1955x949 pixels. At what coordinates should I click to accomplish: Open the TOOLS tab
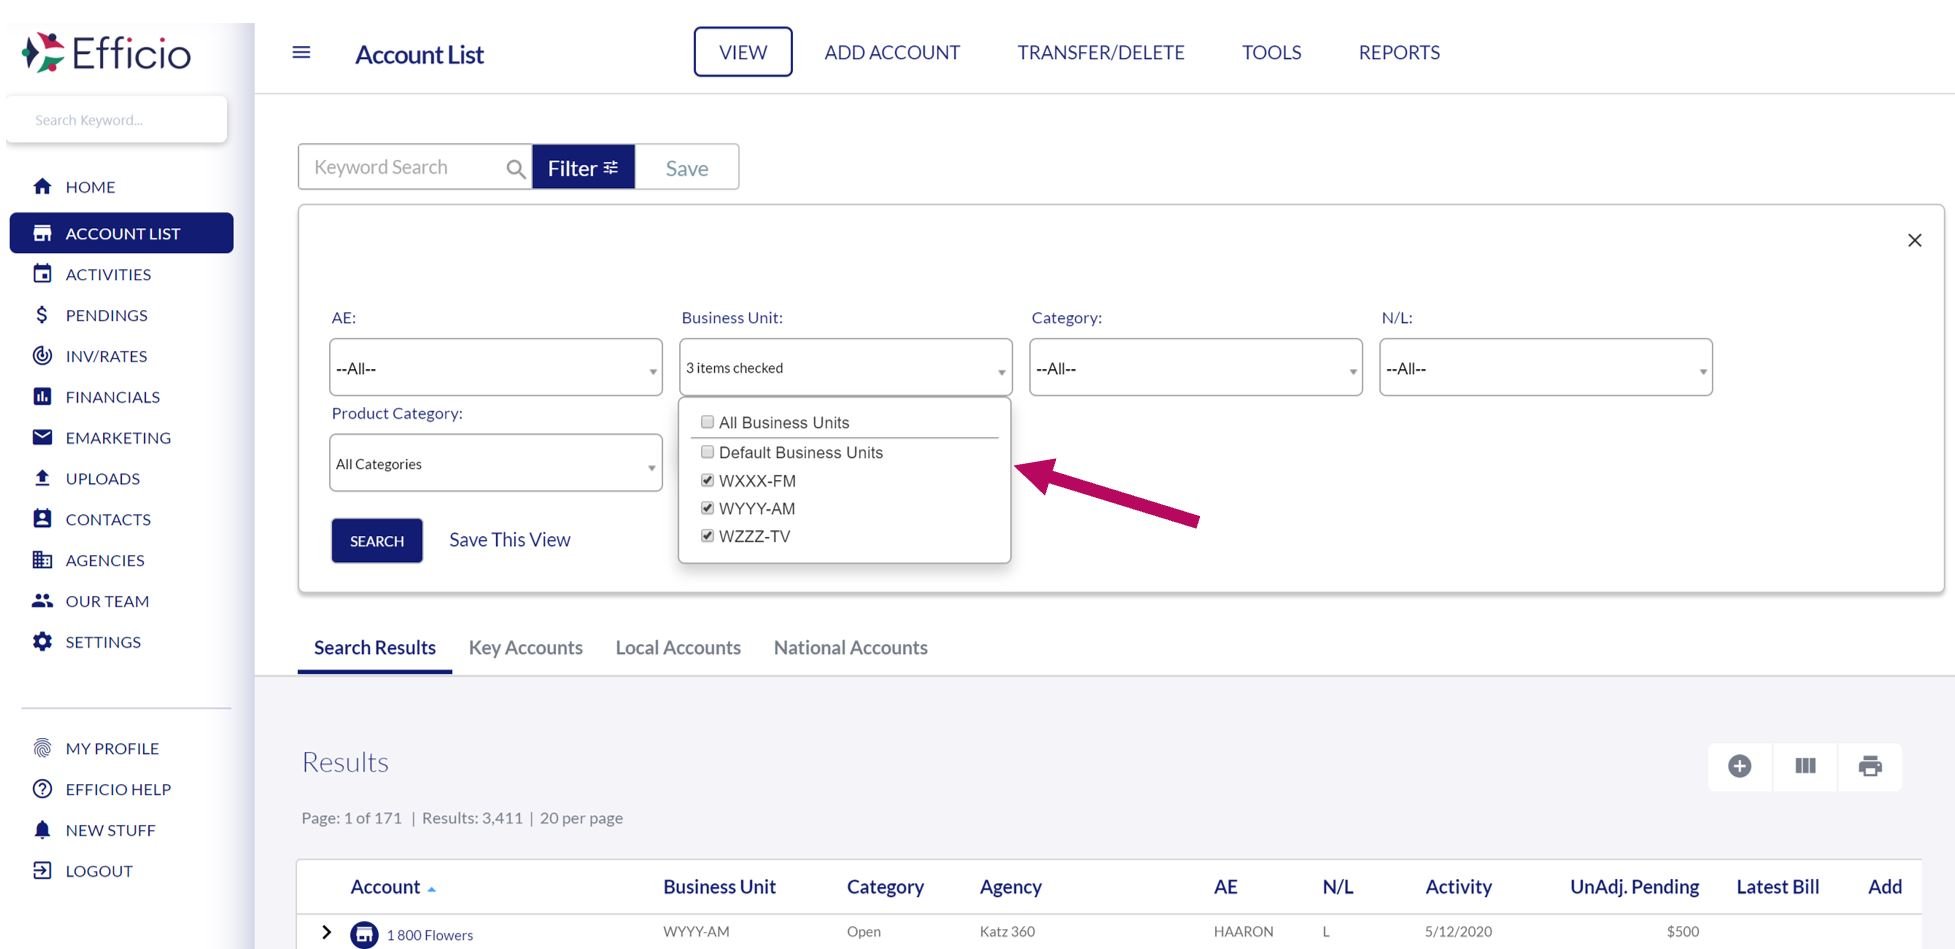coord(1271,52)
